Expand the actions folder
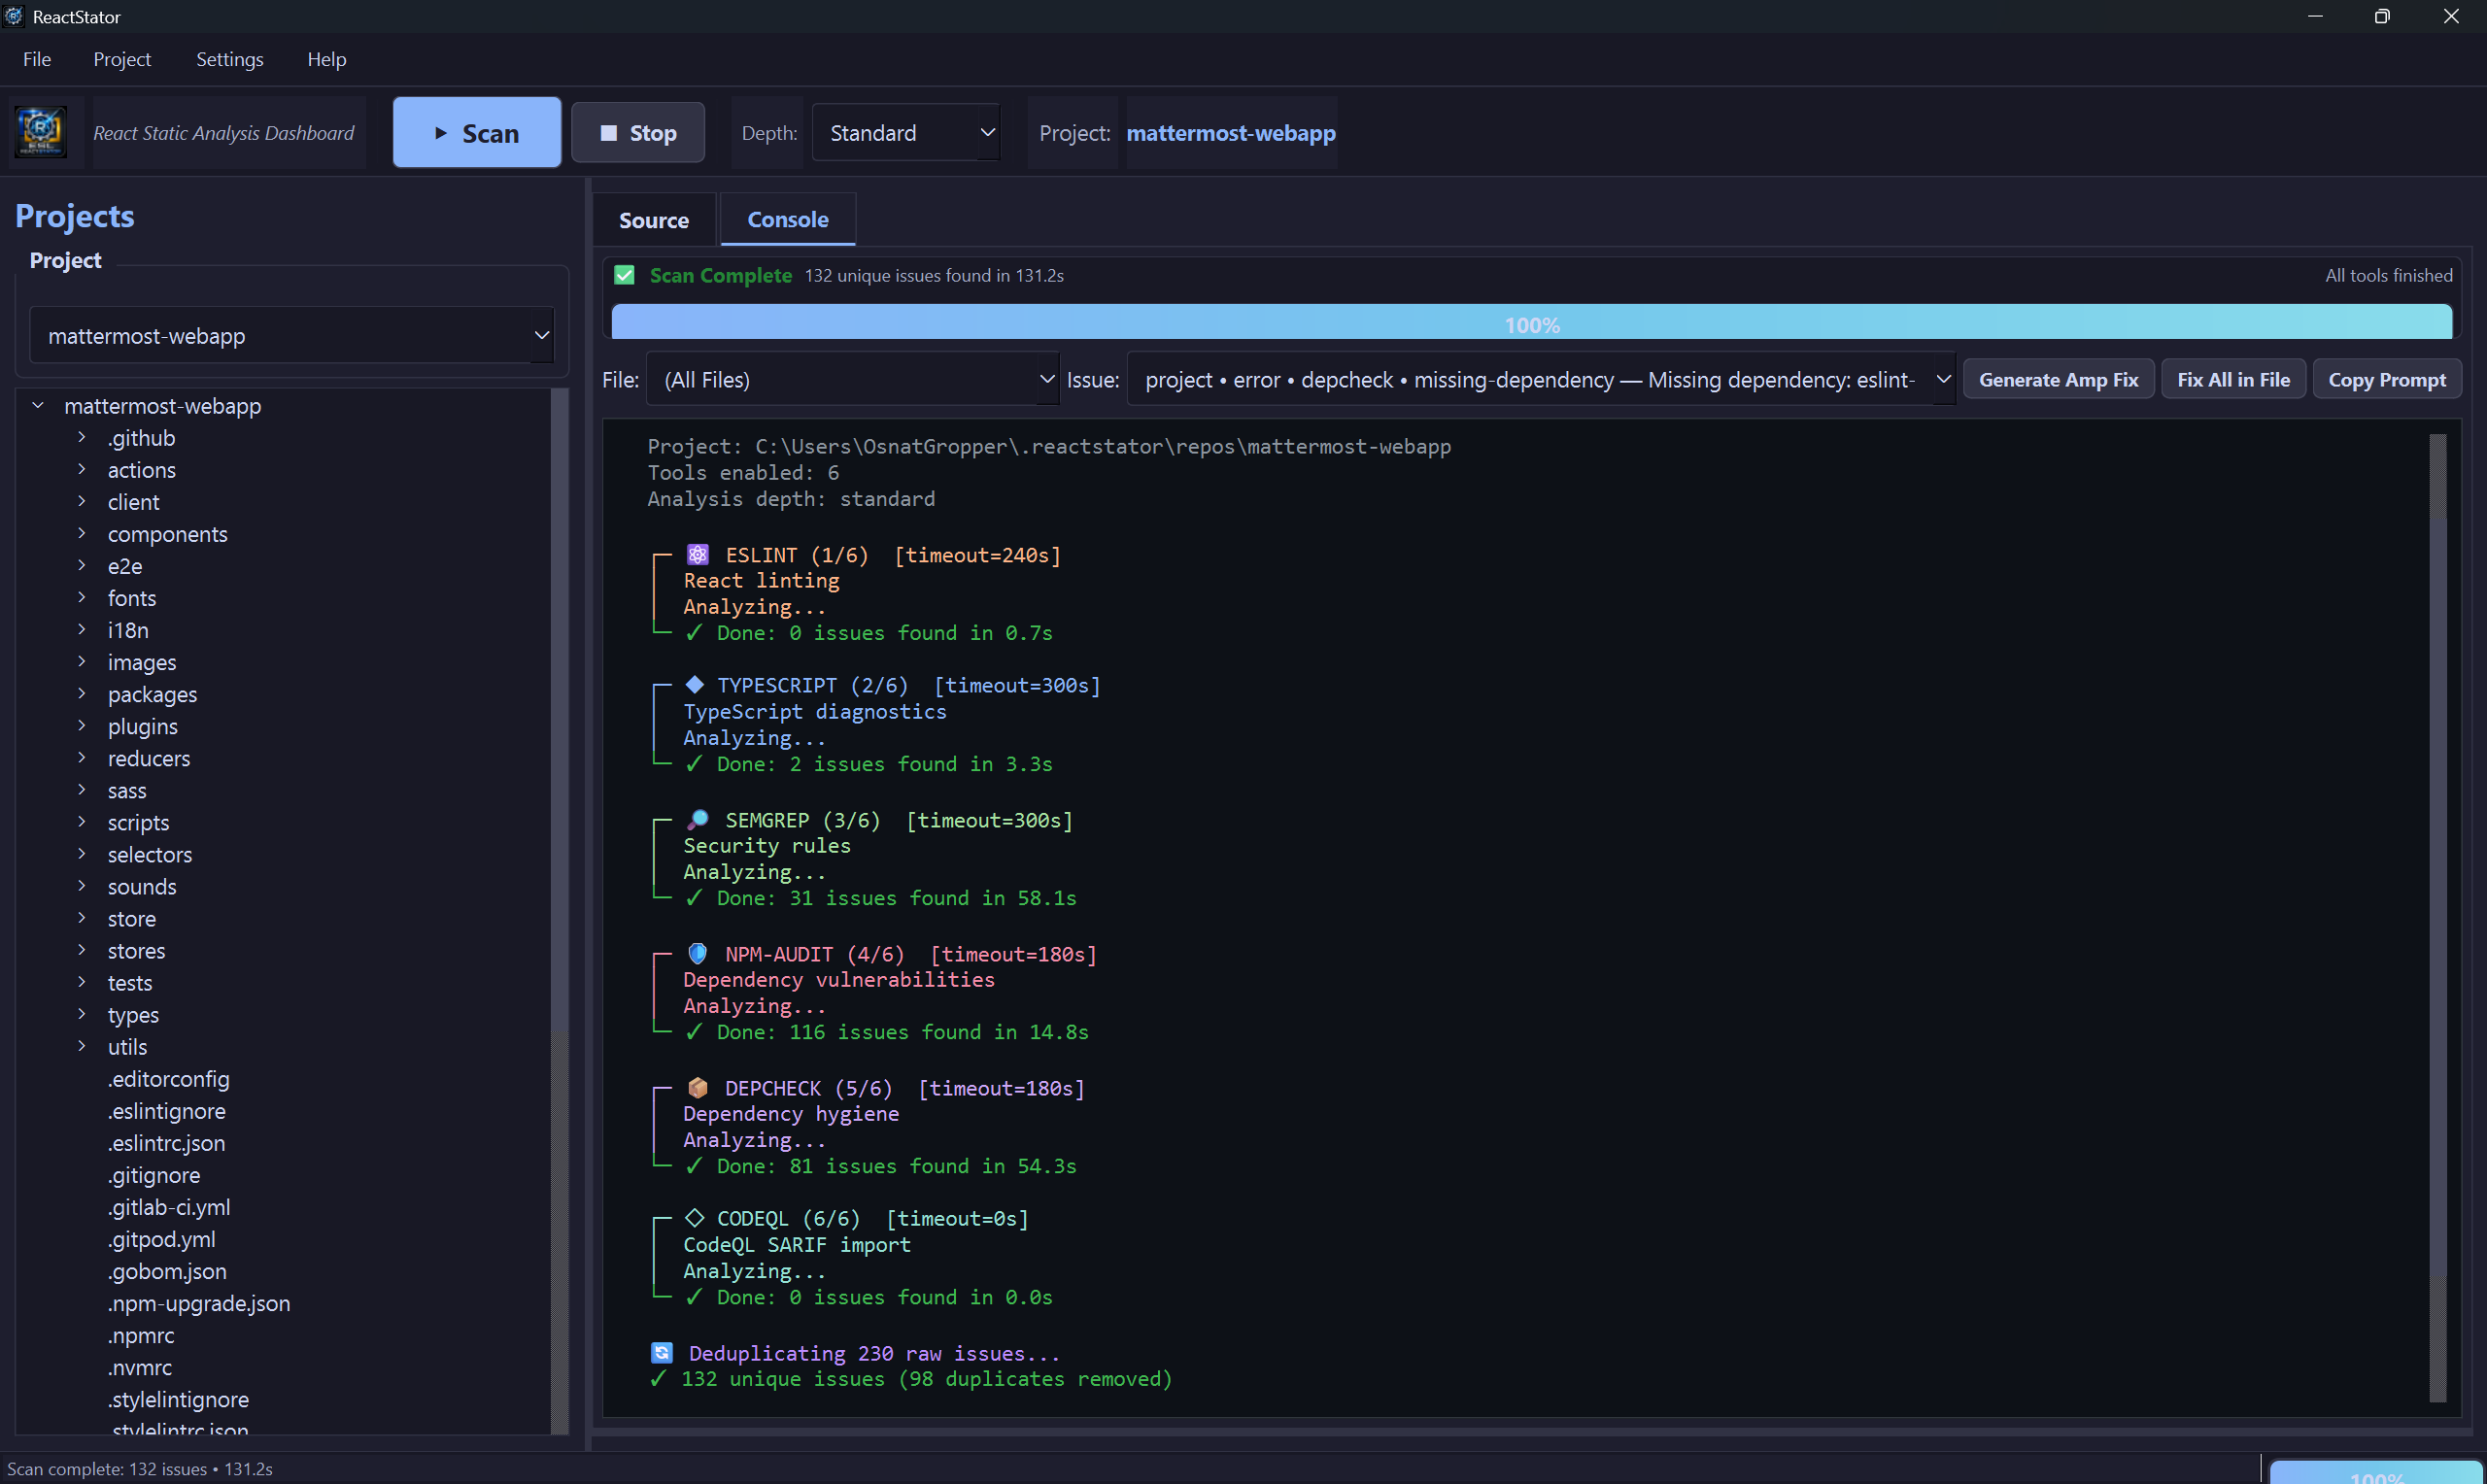This screenshot has width=2487, height=1484. [x=82, y=469]
